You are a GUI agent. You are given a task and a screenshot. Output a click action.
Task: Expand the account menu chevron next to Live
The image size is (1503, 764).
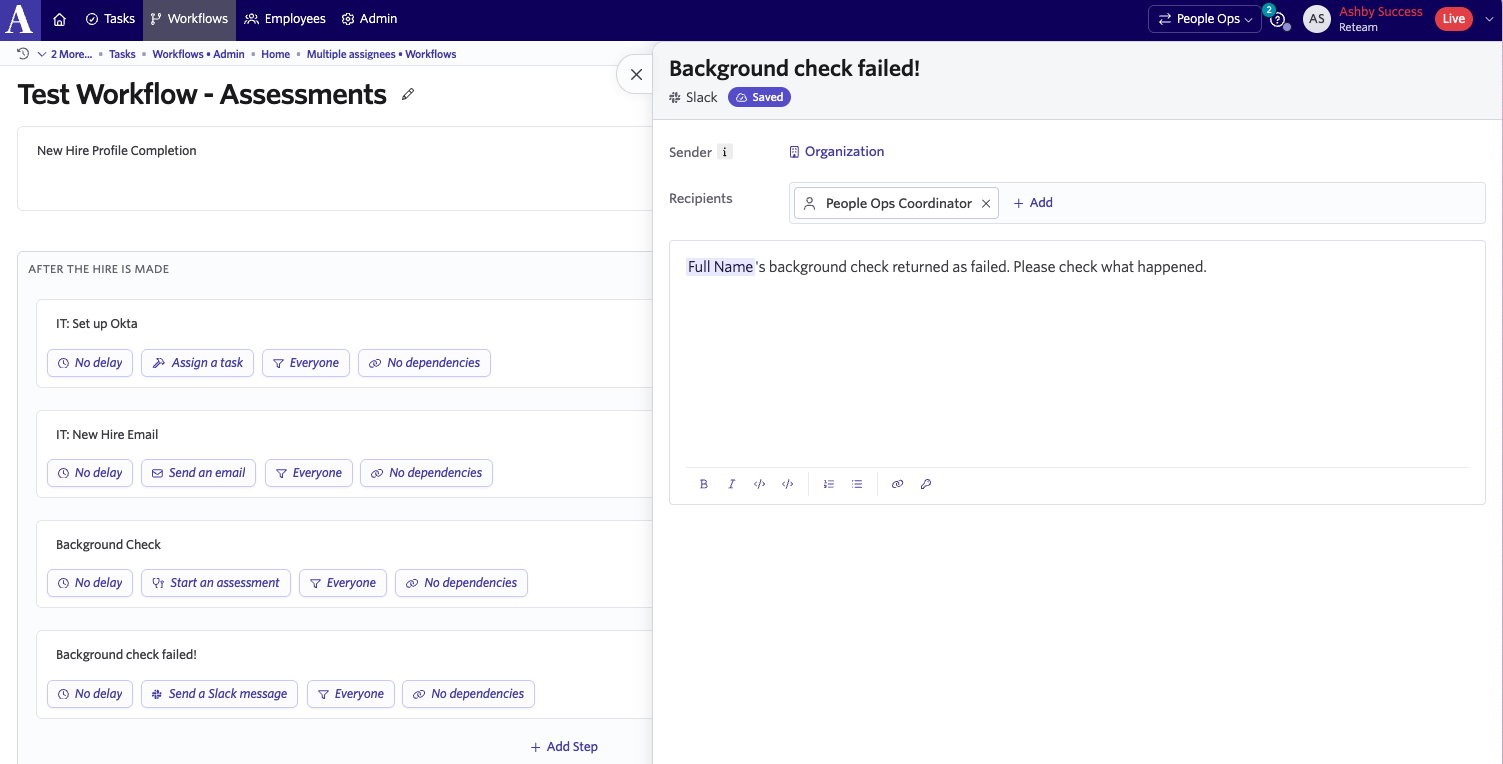[x=1488, y=19]
